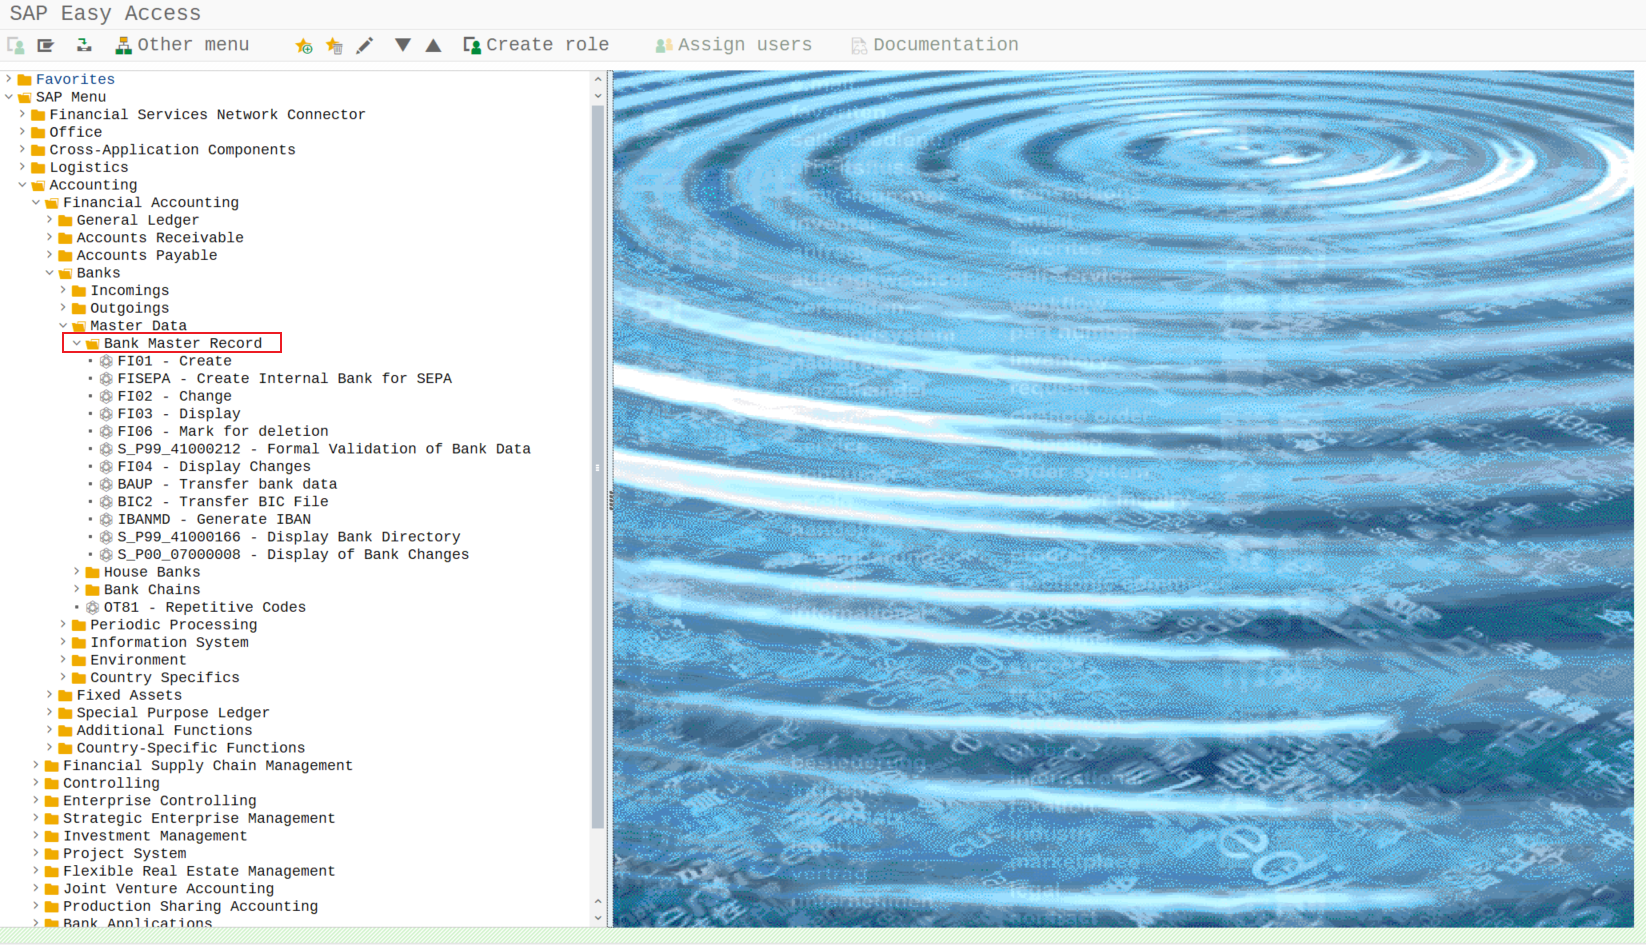This screenshot has width=1646, height=945.
Task: Open the User menu toolbar icon
Action: [16, 45]
